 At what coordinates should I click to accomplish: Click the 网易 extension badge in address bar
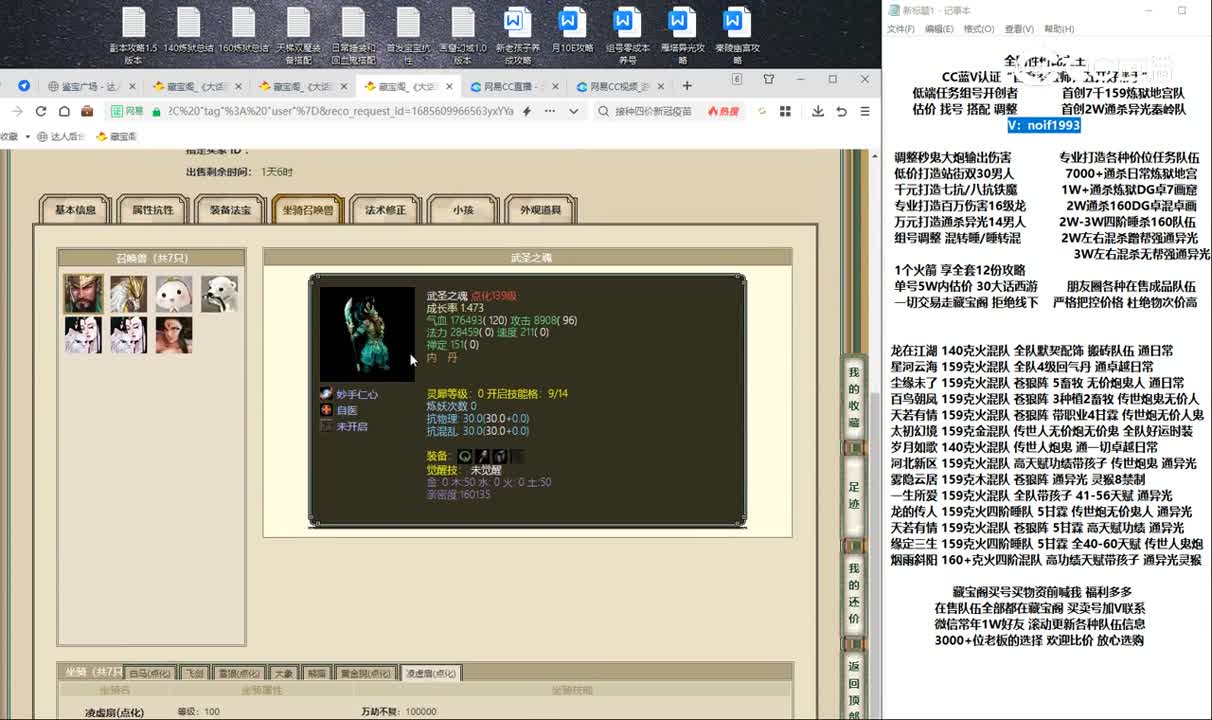[122, 112]
